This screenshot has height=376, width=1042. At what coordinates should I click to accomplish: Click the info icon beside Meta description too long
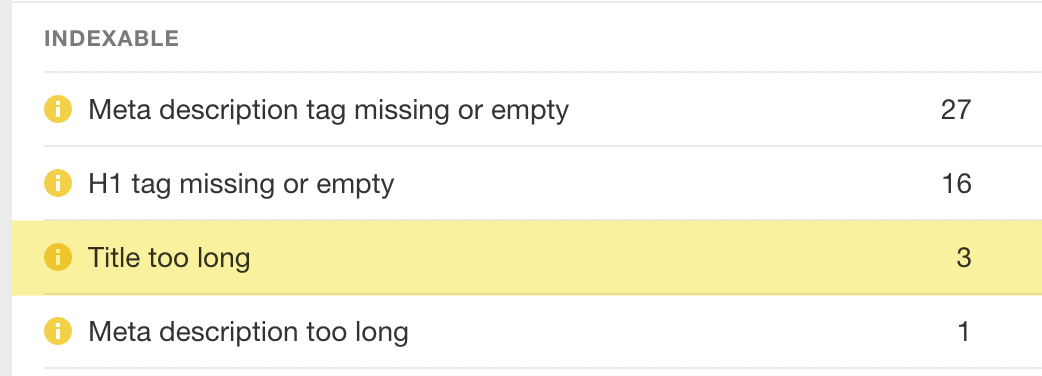[58, 331]
